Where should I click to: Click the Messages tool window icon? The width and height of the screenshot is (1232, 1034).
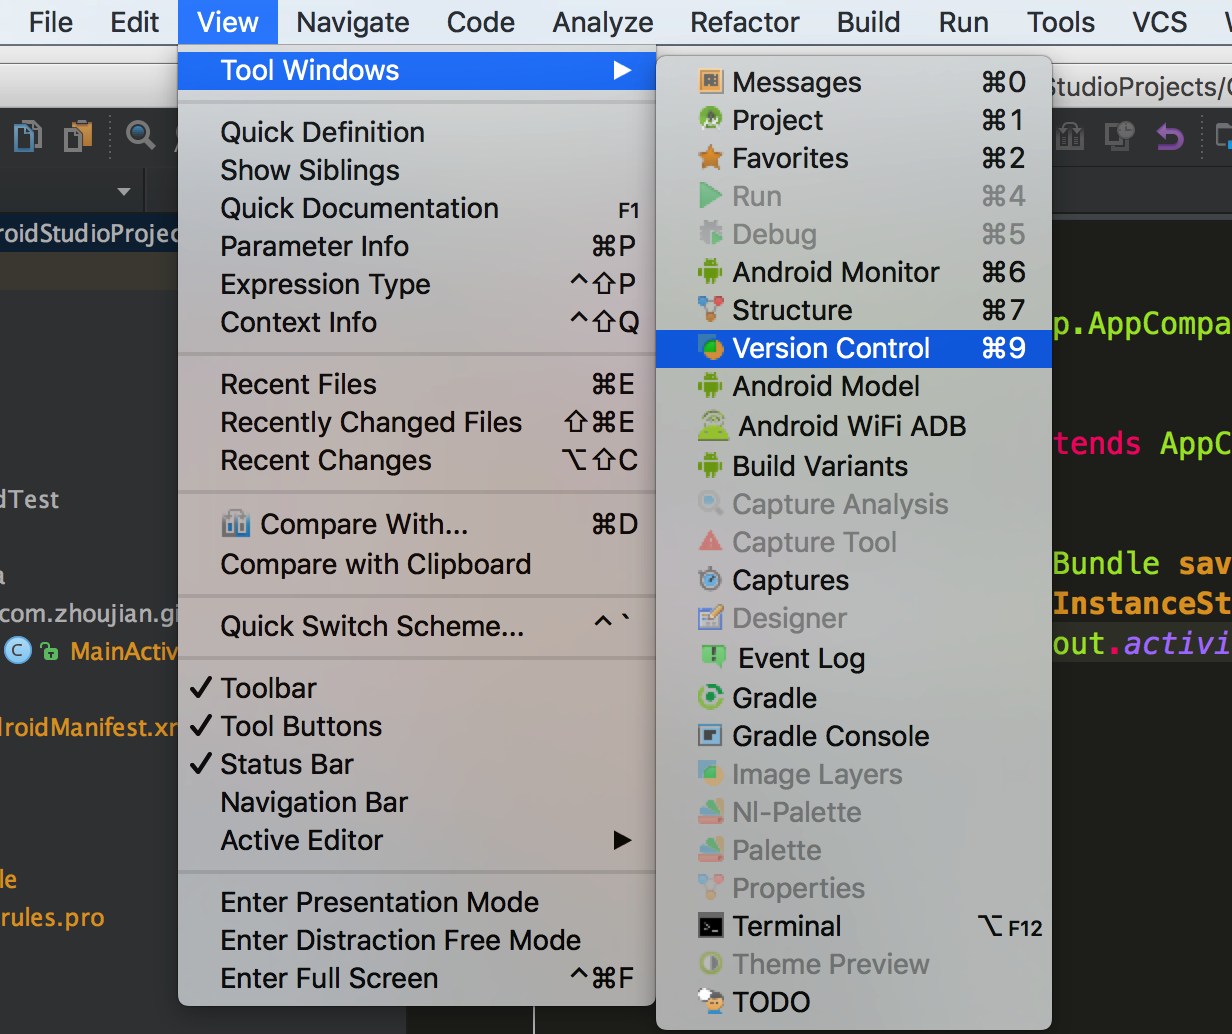(x=711, y=82)
